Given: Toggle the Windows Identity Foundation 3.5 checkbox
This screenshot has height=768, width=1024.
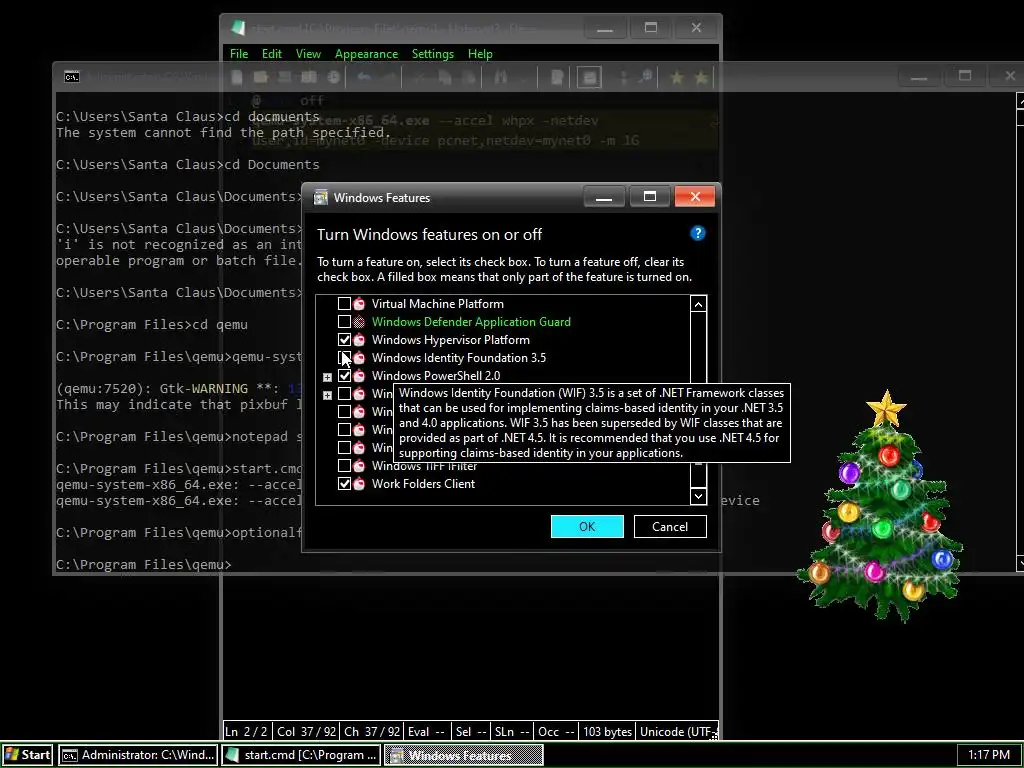Looking at the screenshot, I should click(x=344, y=357).
